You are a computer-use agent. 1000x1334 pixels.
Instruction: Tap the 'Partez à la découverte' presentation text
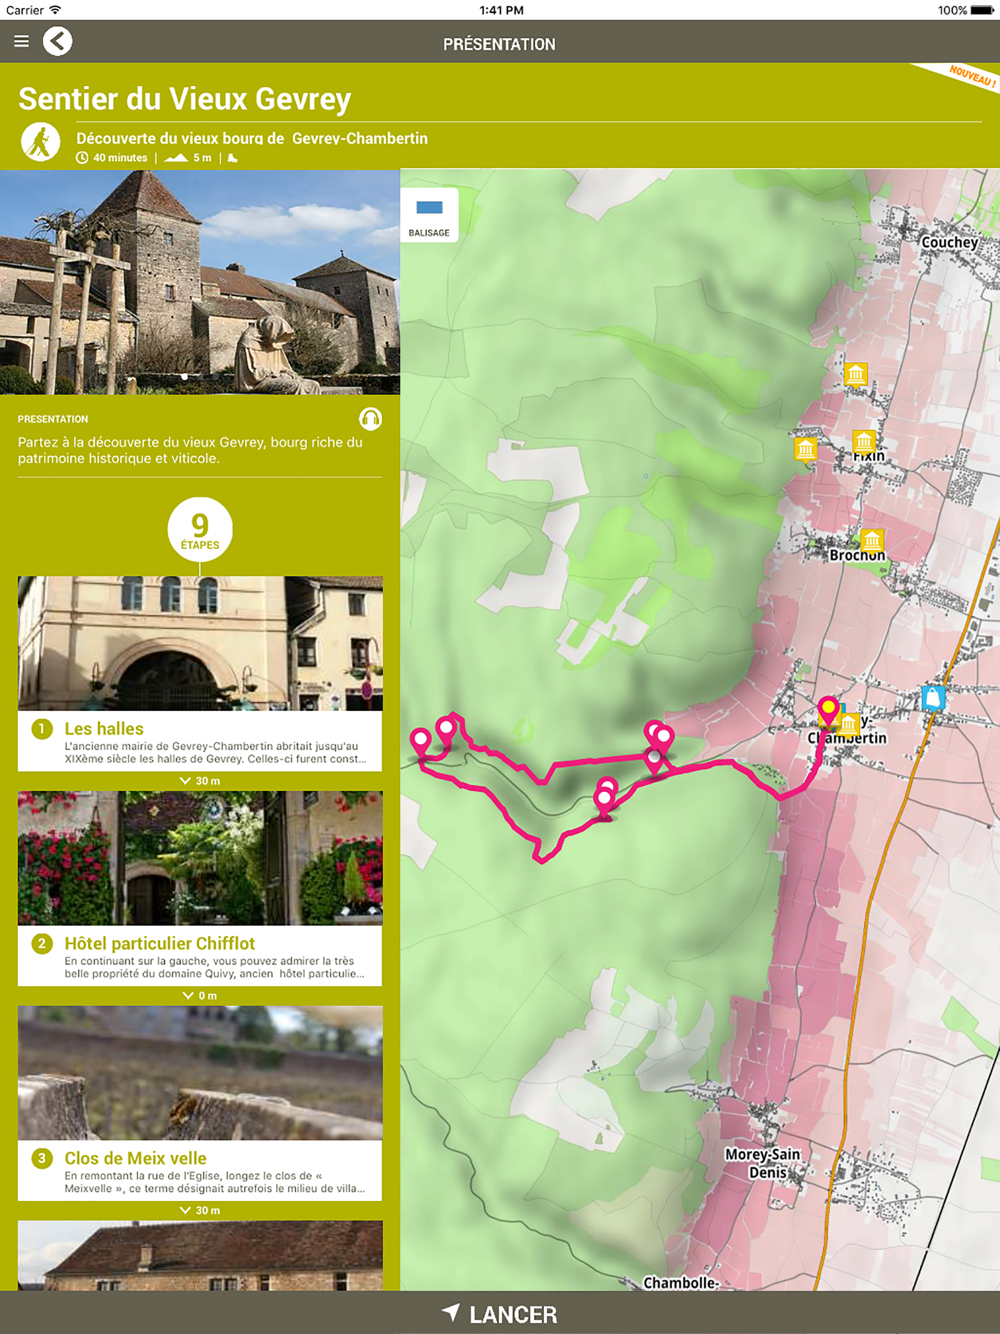[190, 451]
